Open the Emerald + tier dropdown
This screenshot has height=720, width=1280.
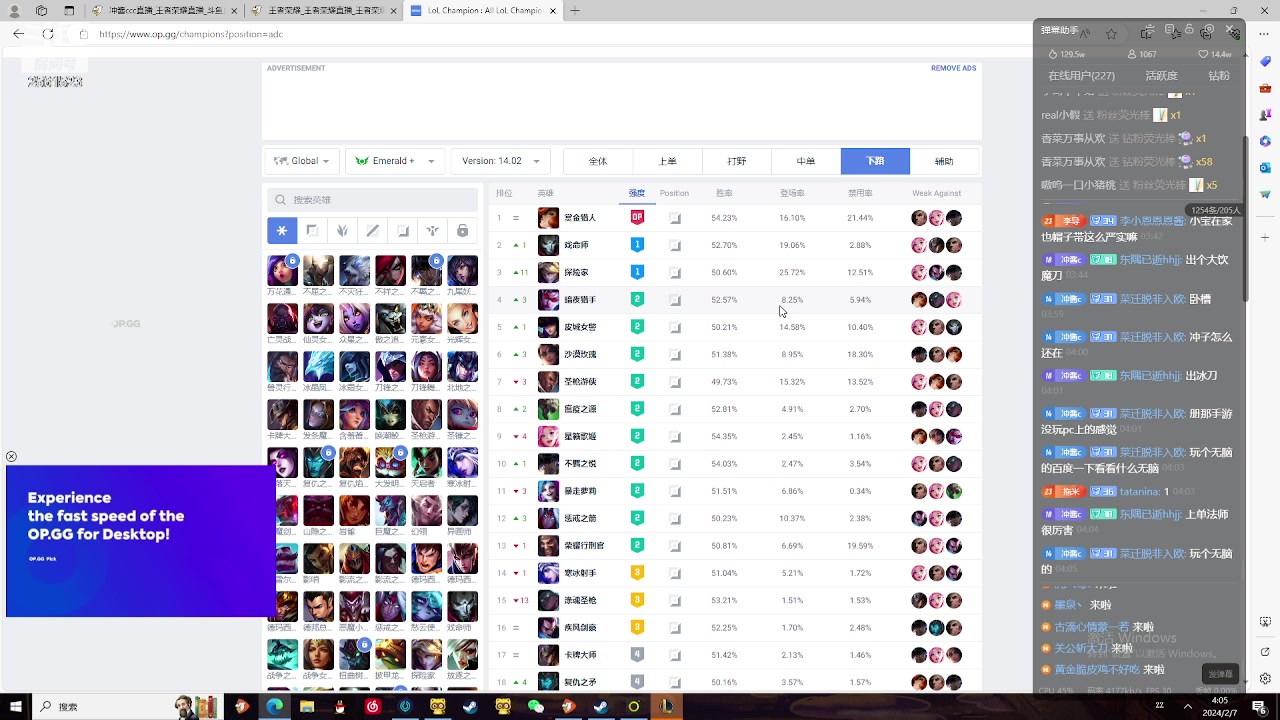(395, 161)
